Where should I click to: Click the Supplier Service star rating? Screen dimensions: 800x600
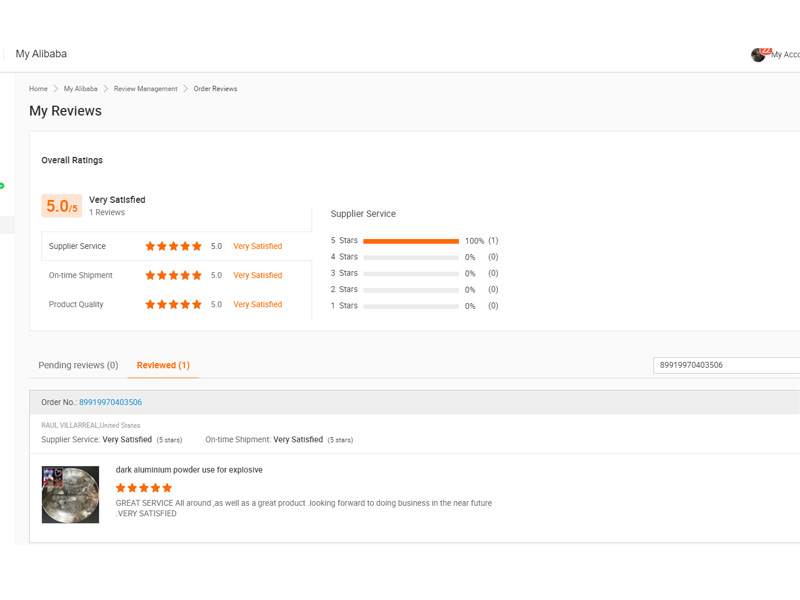174,246
